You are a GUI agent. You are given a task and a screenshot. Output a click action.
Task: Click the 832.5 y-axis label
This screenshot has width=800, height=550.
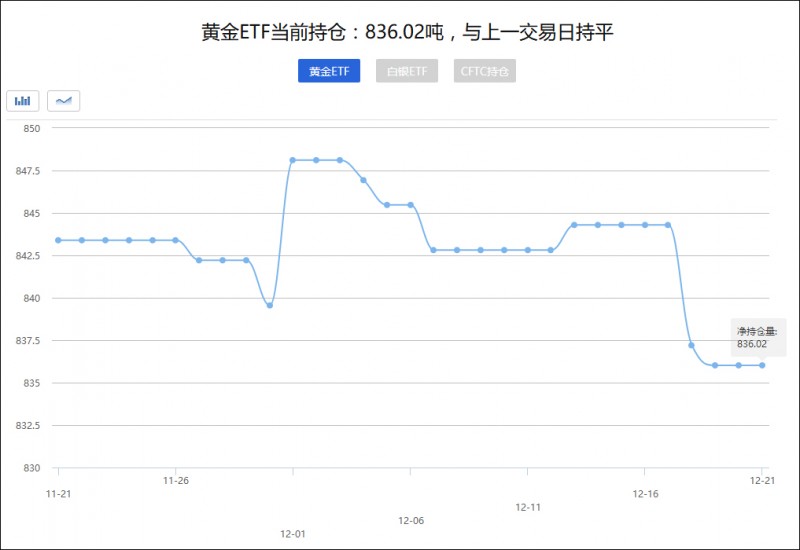(x=28, y=426)
